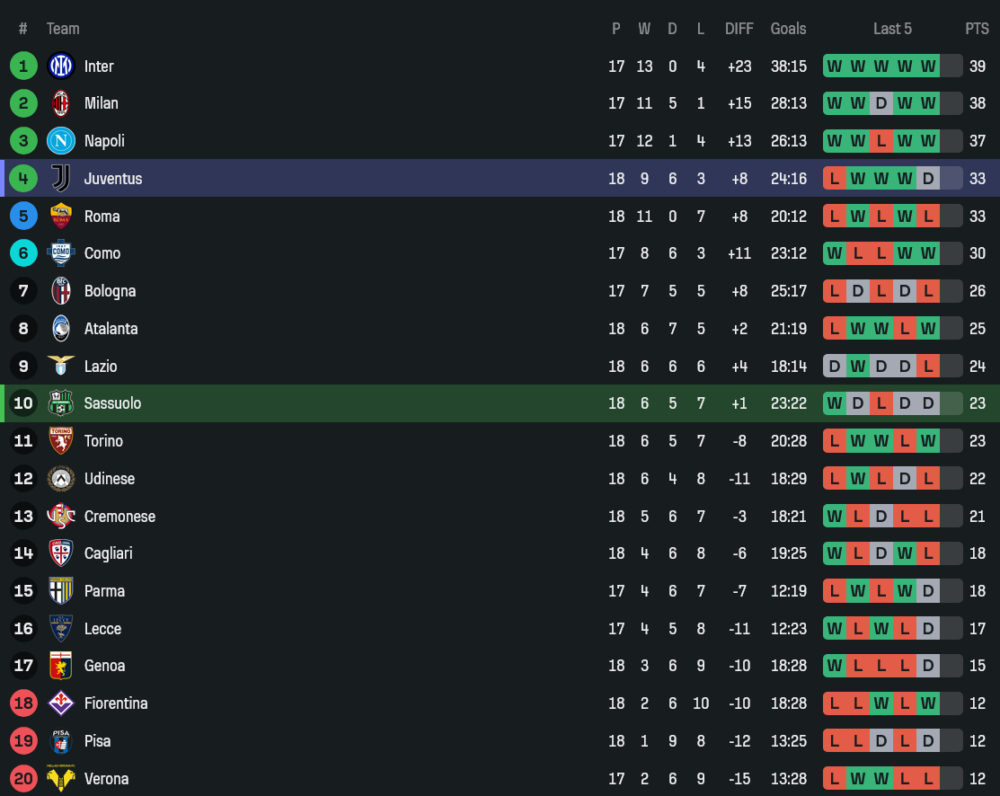The width and height of the screenshot is (1000, 796).
Task: Click the Atalanta crest icon
Action: click(x=61, y=328)
